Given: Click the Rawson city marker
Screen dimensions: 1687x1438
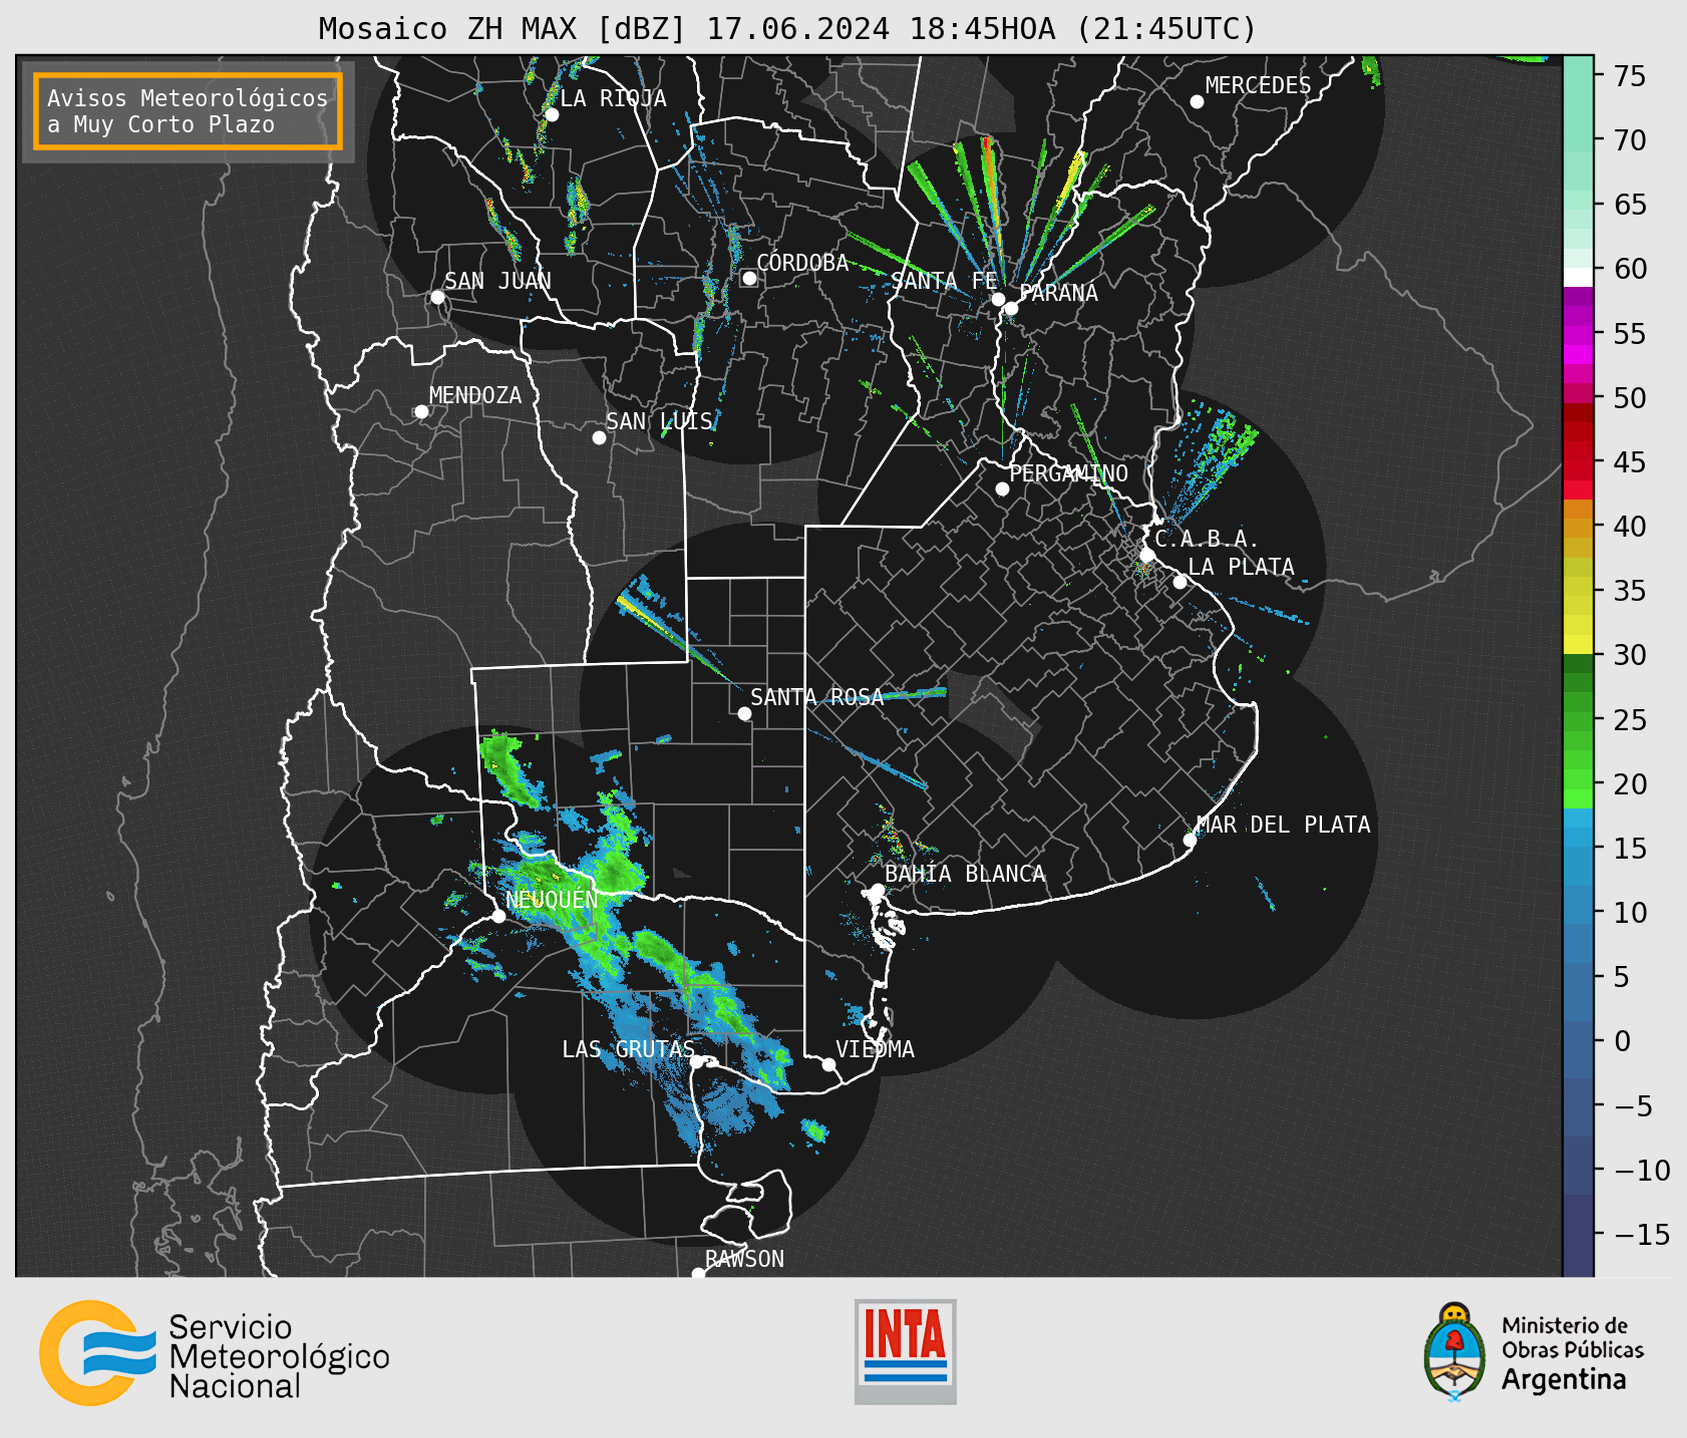Looking at the screenshot, I should point(698,1273).
